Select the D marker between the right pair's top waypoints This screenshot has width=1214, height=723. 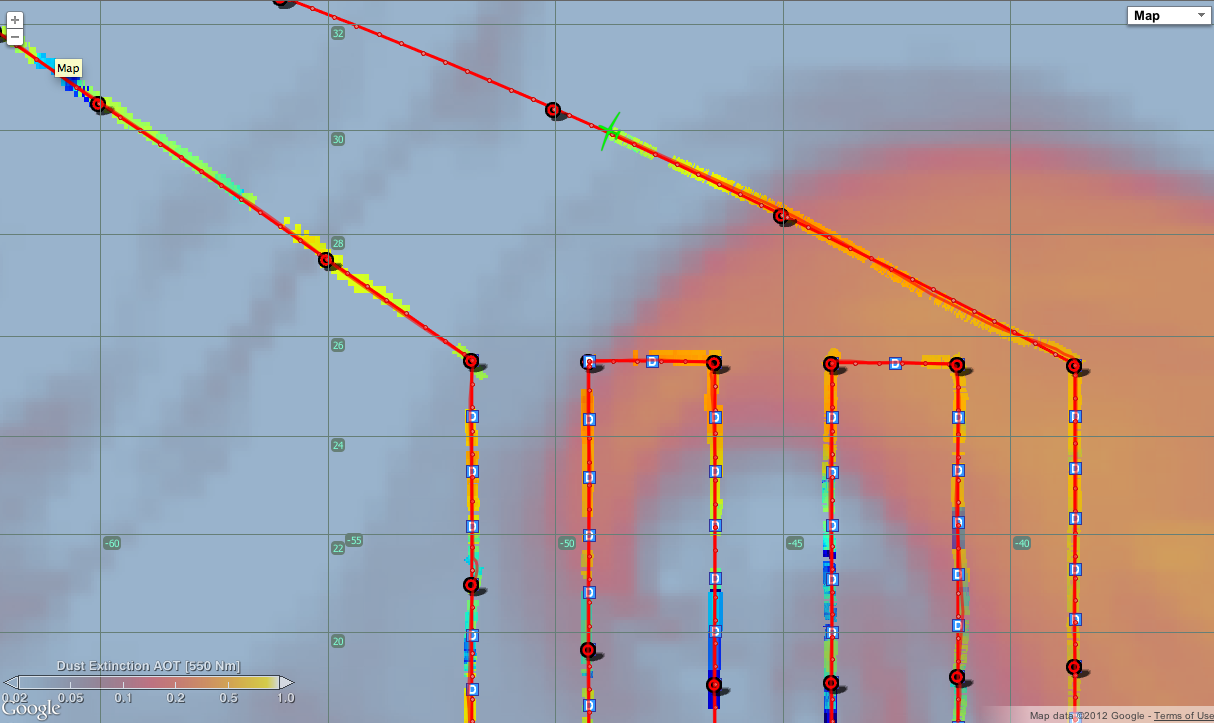[895, 364]
